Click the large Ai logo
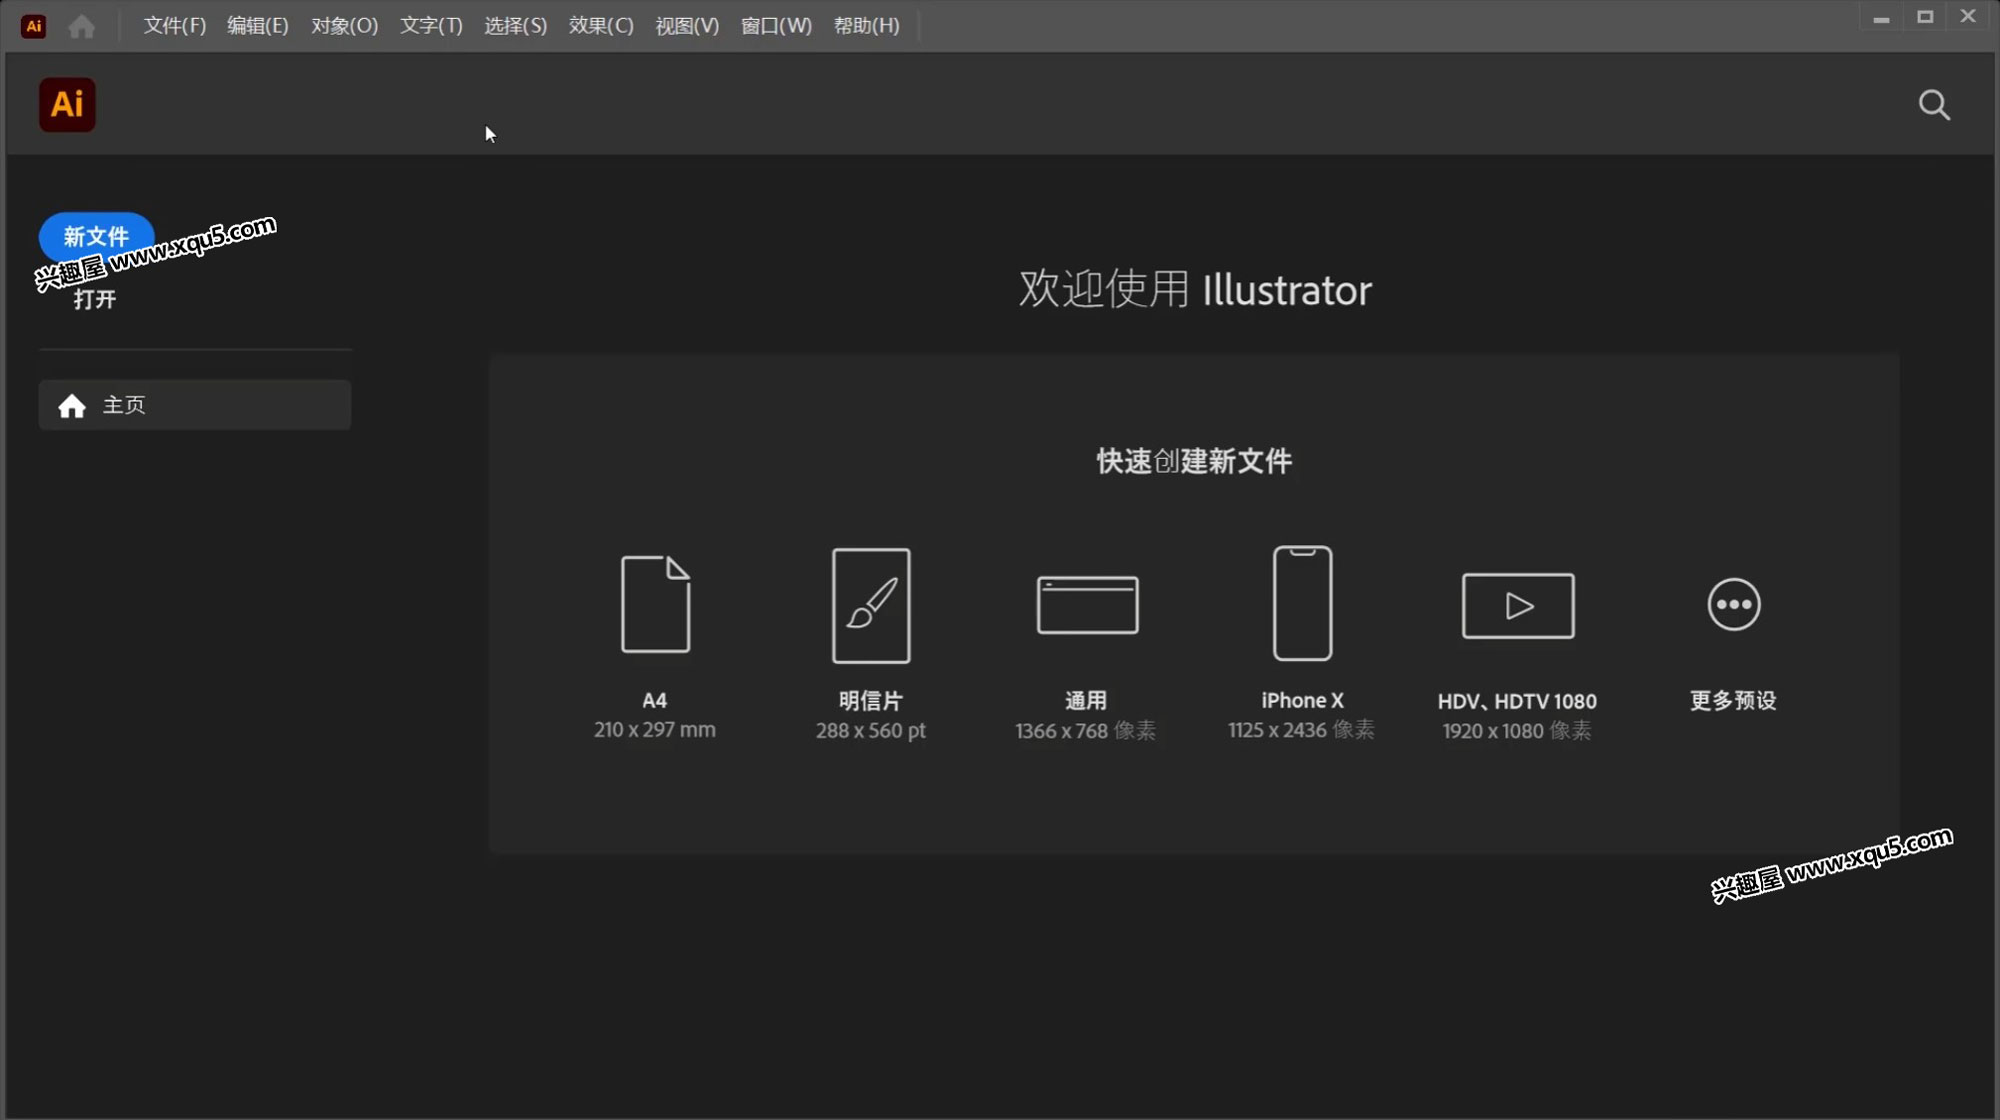2000x1120 pixels. click(x=67, y=104)
